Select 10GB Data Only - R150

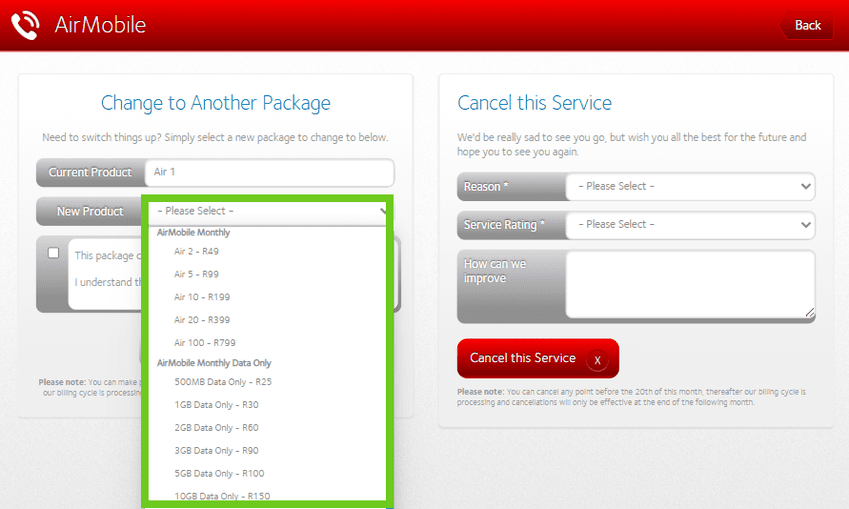pos(221,496)
